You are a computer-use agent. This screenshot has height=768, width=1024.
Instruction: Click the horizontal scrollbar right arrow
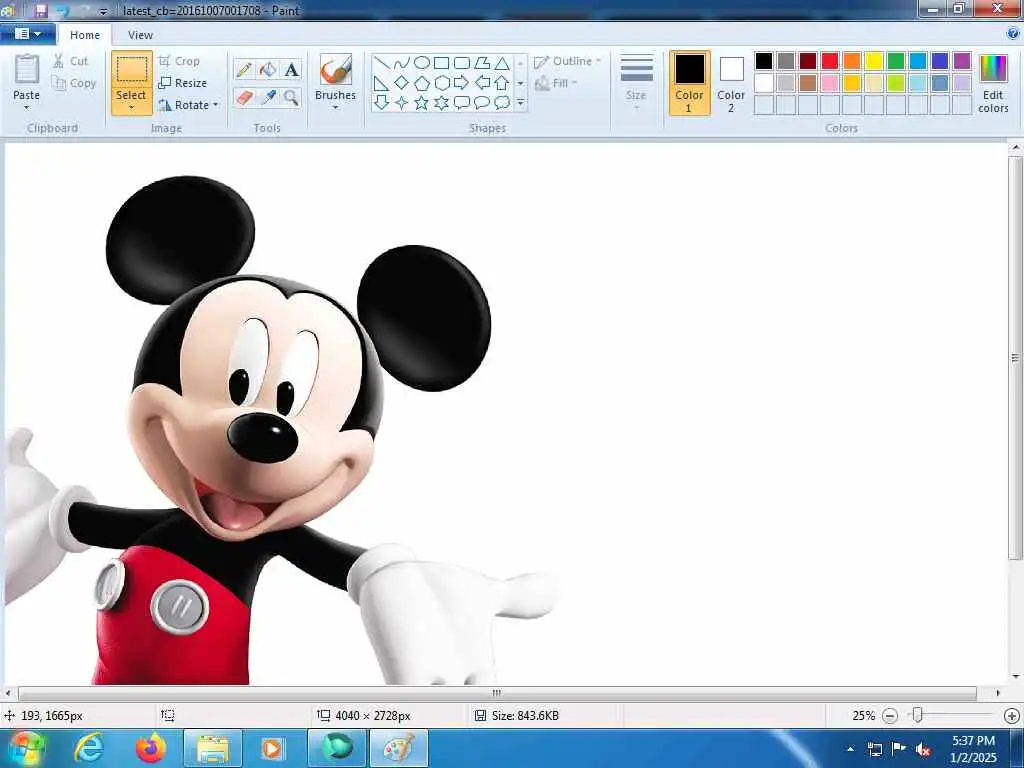tap(998, 693)
